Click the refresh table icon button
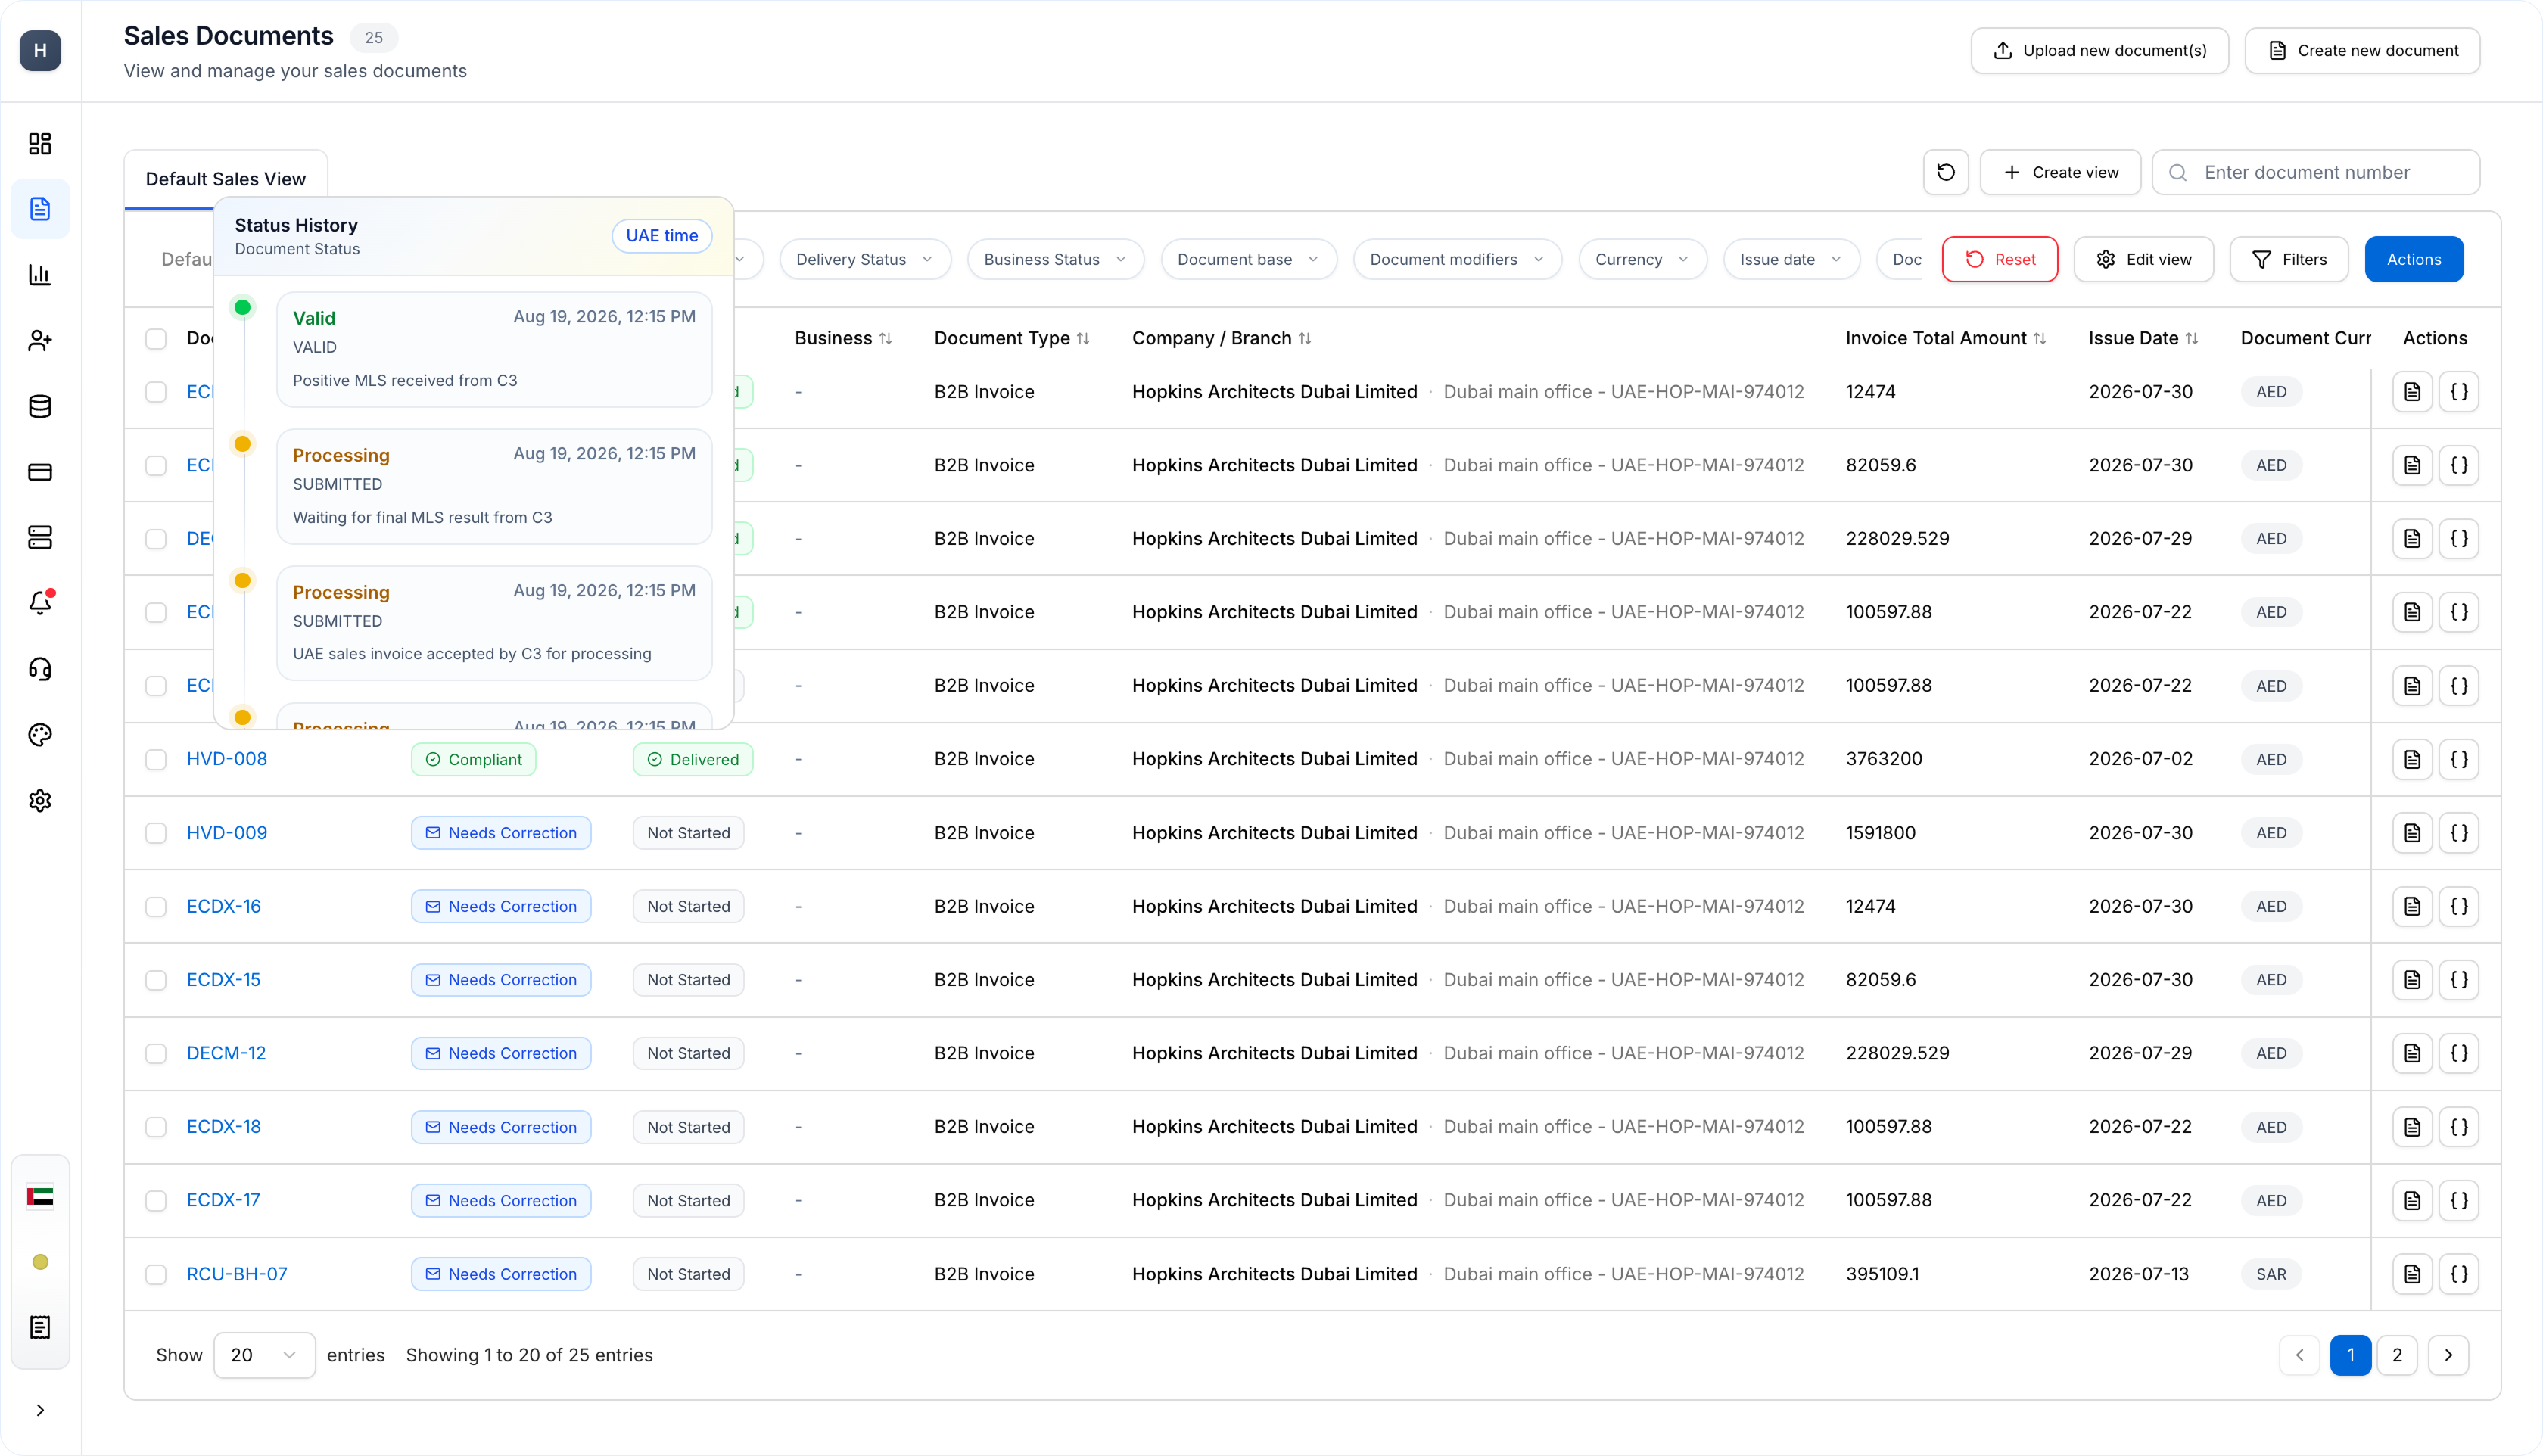Screen dimensions: 2543x1456 (1945, 172)
